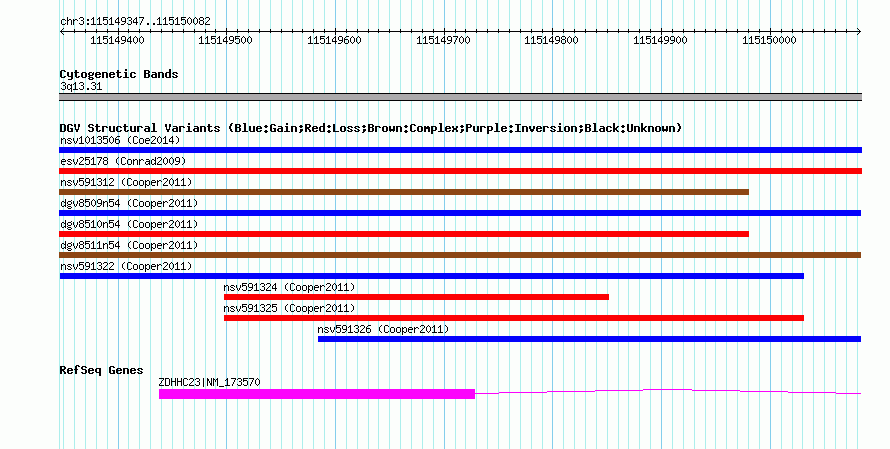Click ruler position 115149700
The image size is (890, 449).
pyautogui.click(x=443, y=40)
